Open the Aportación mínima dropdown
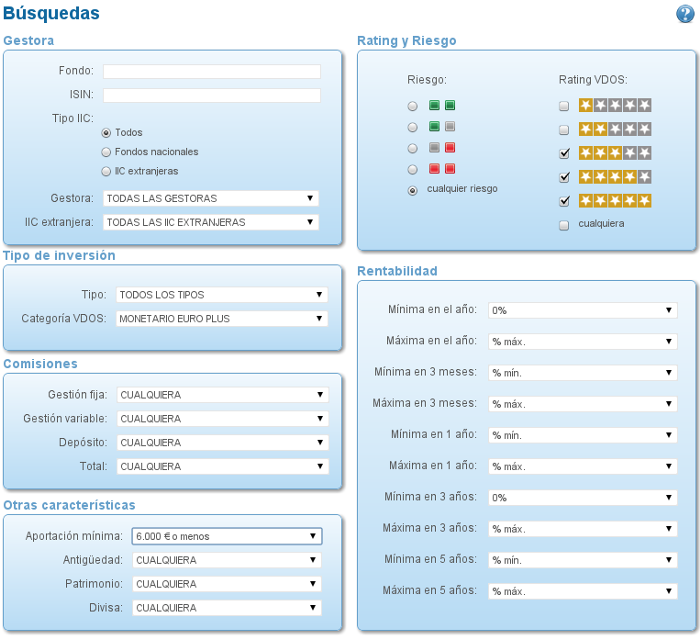This screenshot has height=639, width=700. tap(227, 536)
